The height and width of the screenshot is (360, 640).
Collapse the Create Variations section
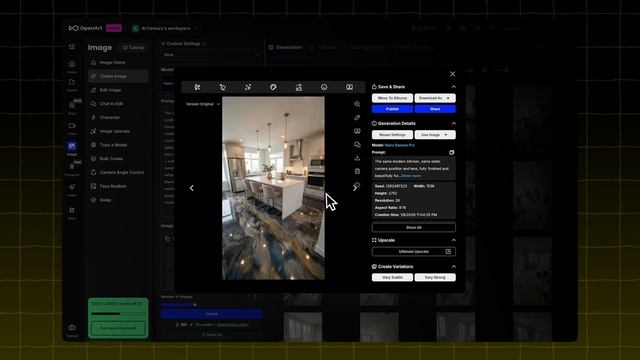[453, 267]
